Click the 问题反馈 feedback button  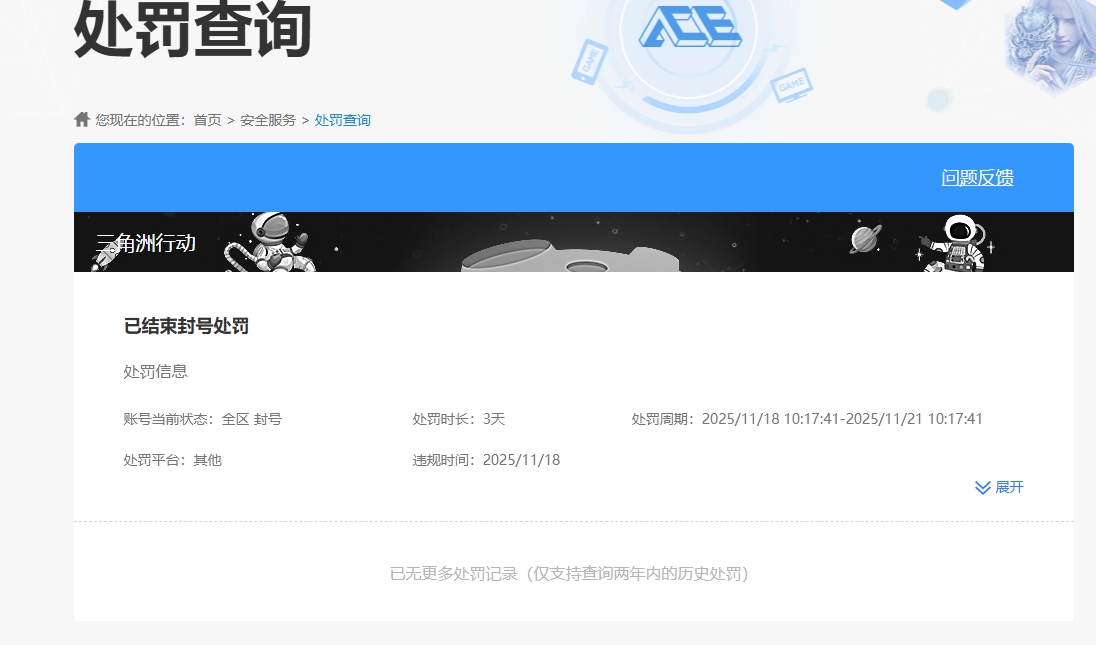click(976, 177)
